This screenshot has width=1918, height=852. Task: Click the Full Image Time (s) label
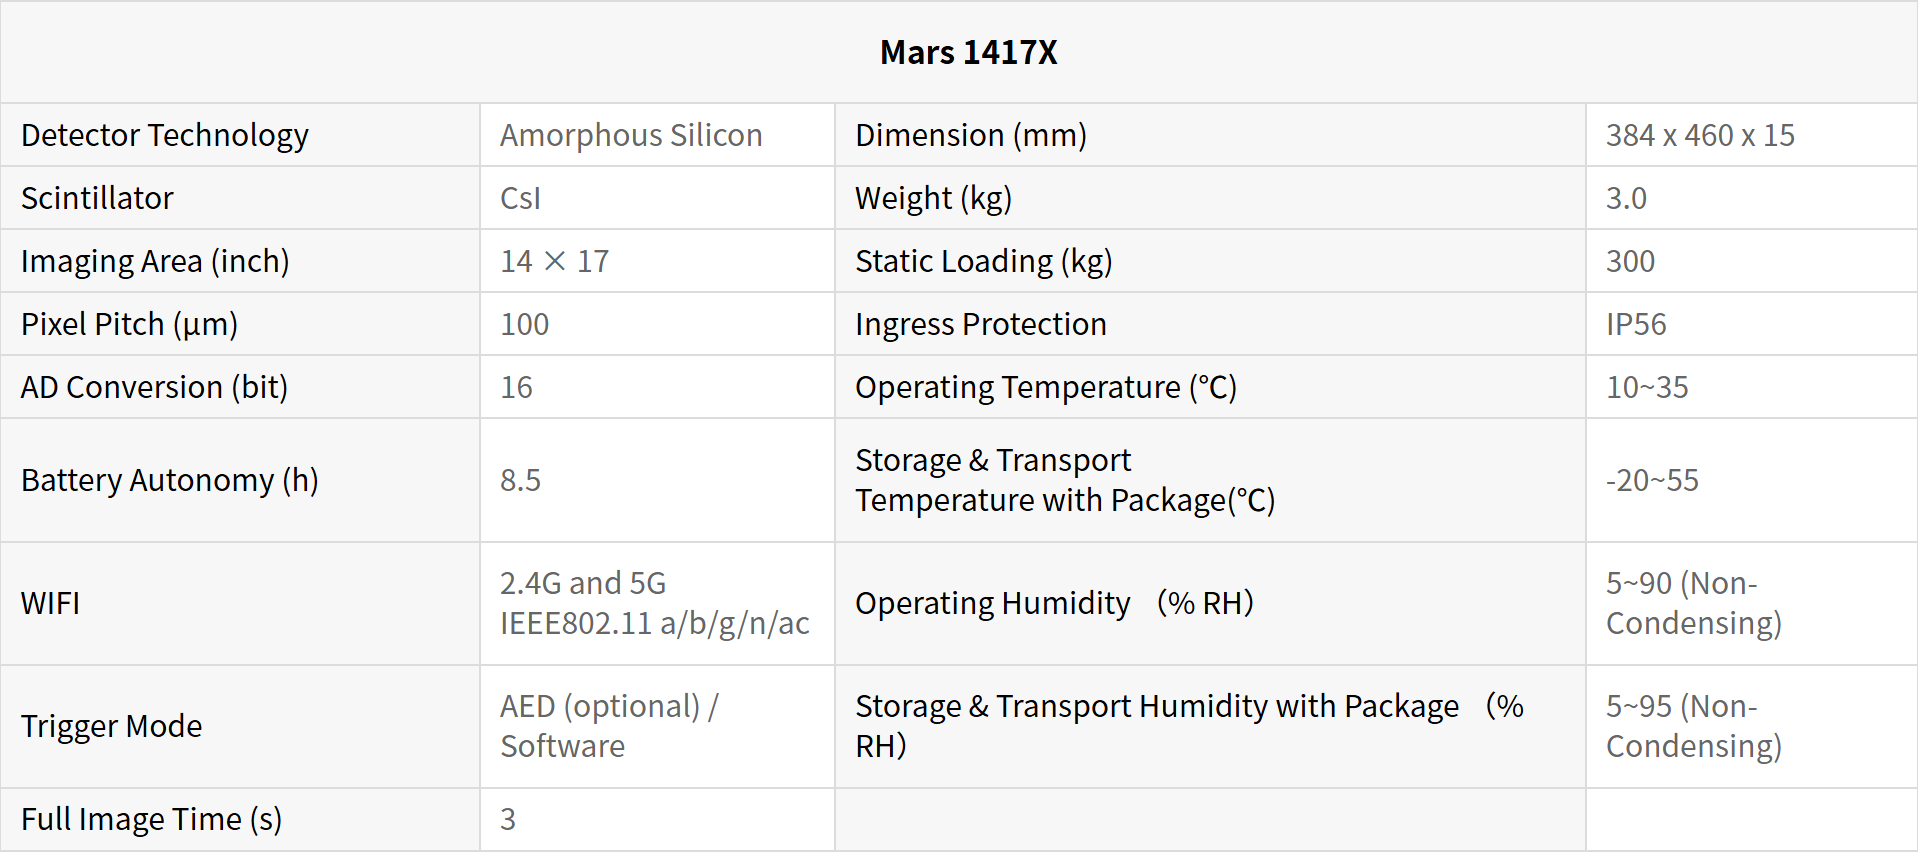coord(151,819)
